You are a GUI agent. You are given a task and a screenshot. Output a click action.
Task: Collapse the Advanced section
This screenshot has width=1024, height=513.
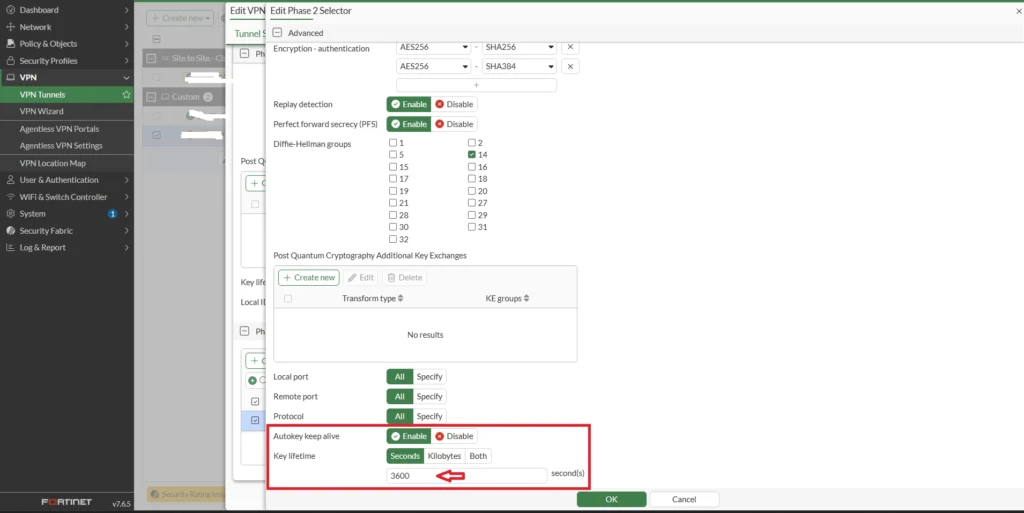[x=277, y=33]
